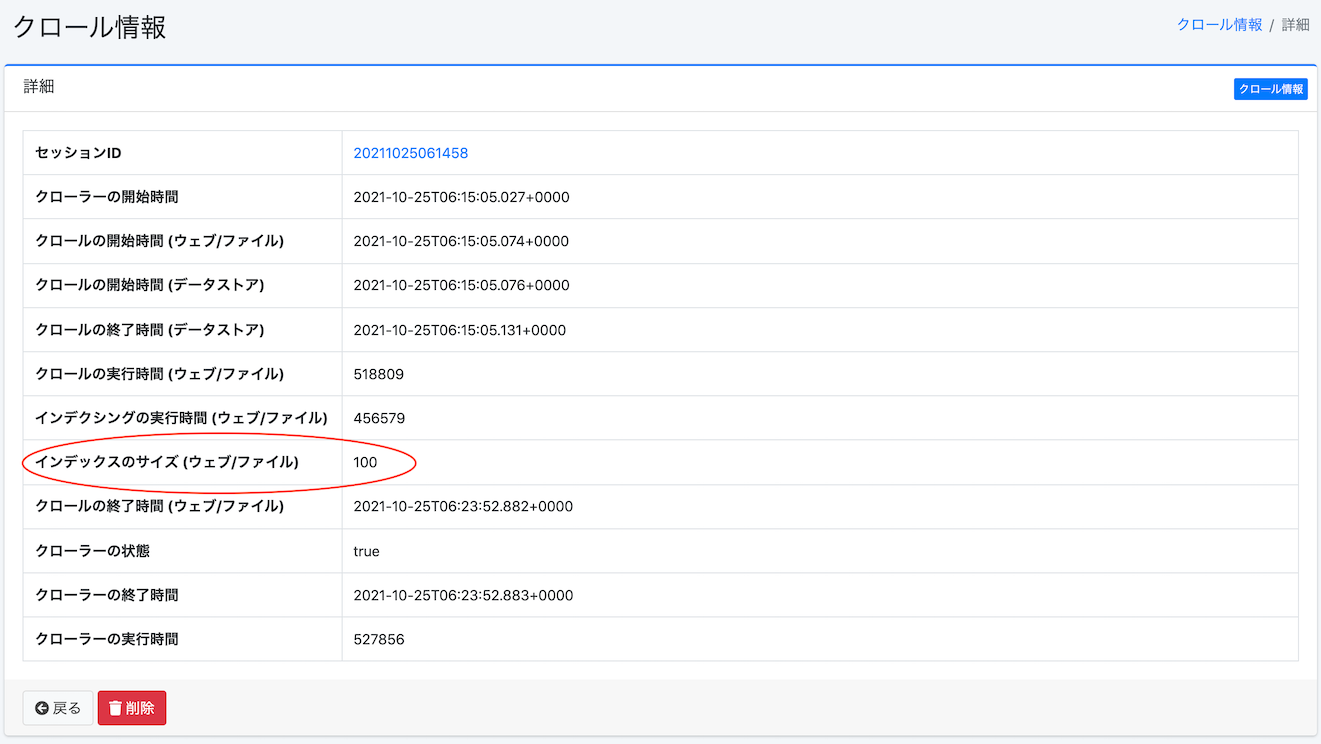Click the クロール情報 page heading
This screenshot has height=744, width=1321.
[90, 27]
